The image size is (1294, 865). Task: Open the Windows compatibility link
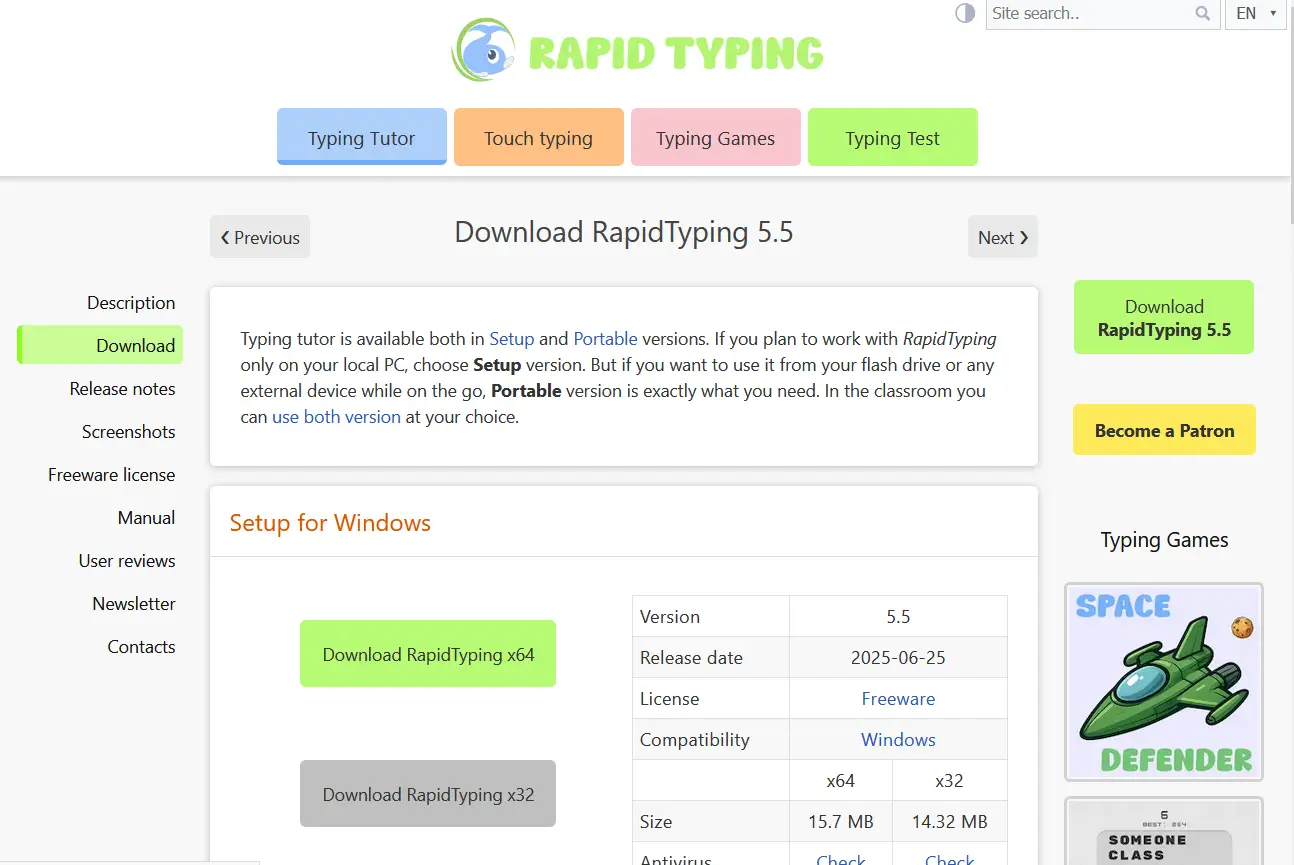click(899, 740)
